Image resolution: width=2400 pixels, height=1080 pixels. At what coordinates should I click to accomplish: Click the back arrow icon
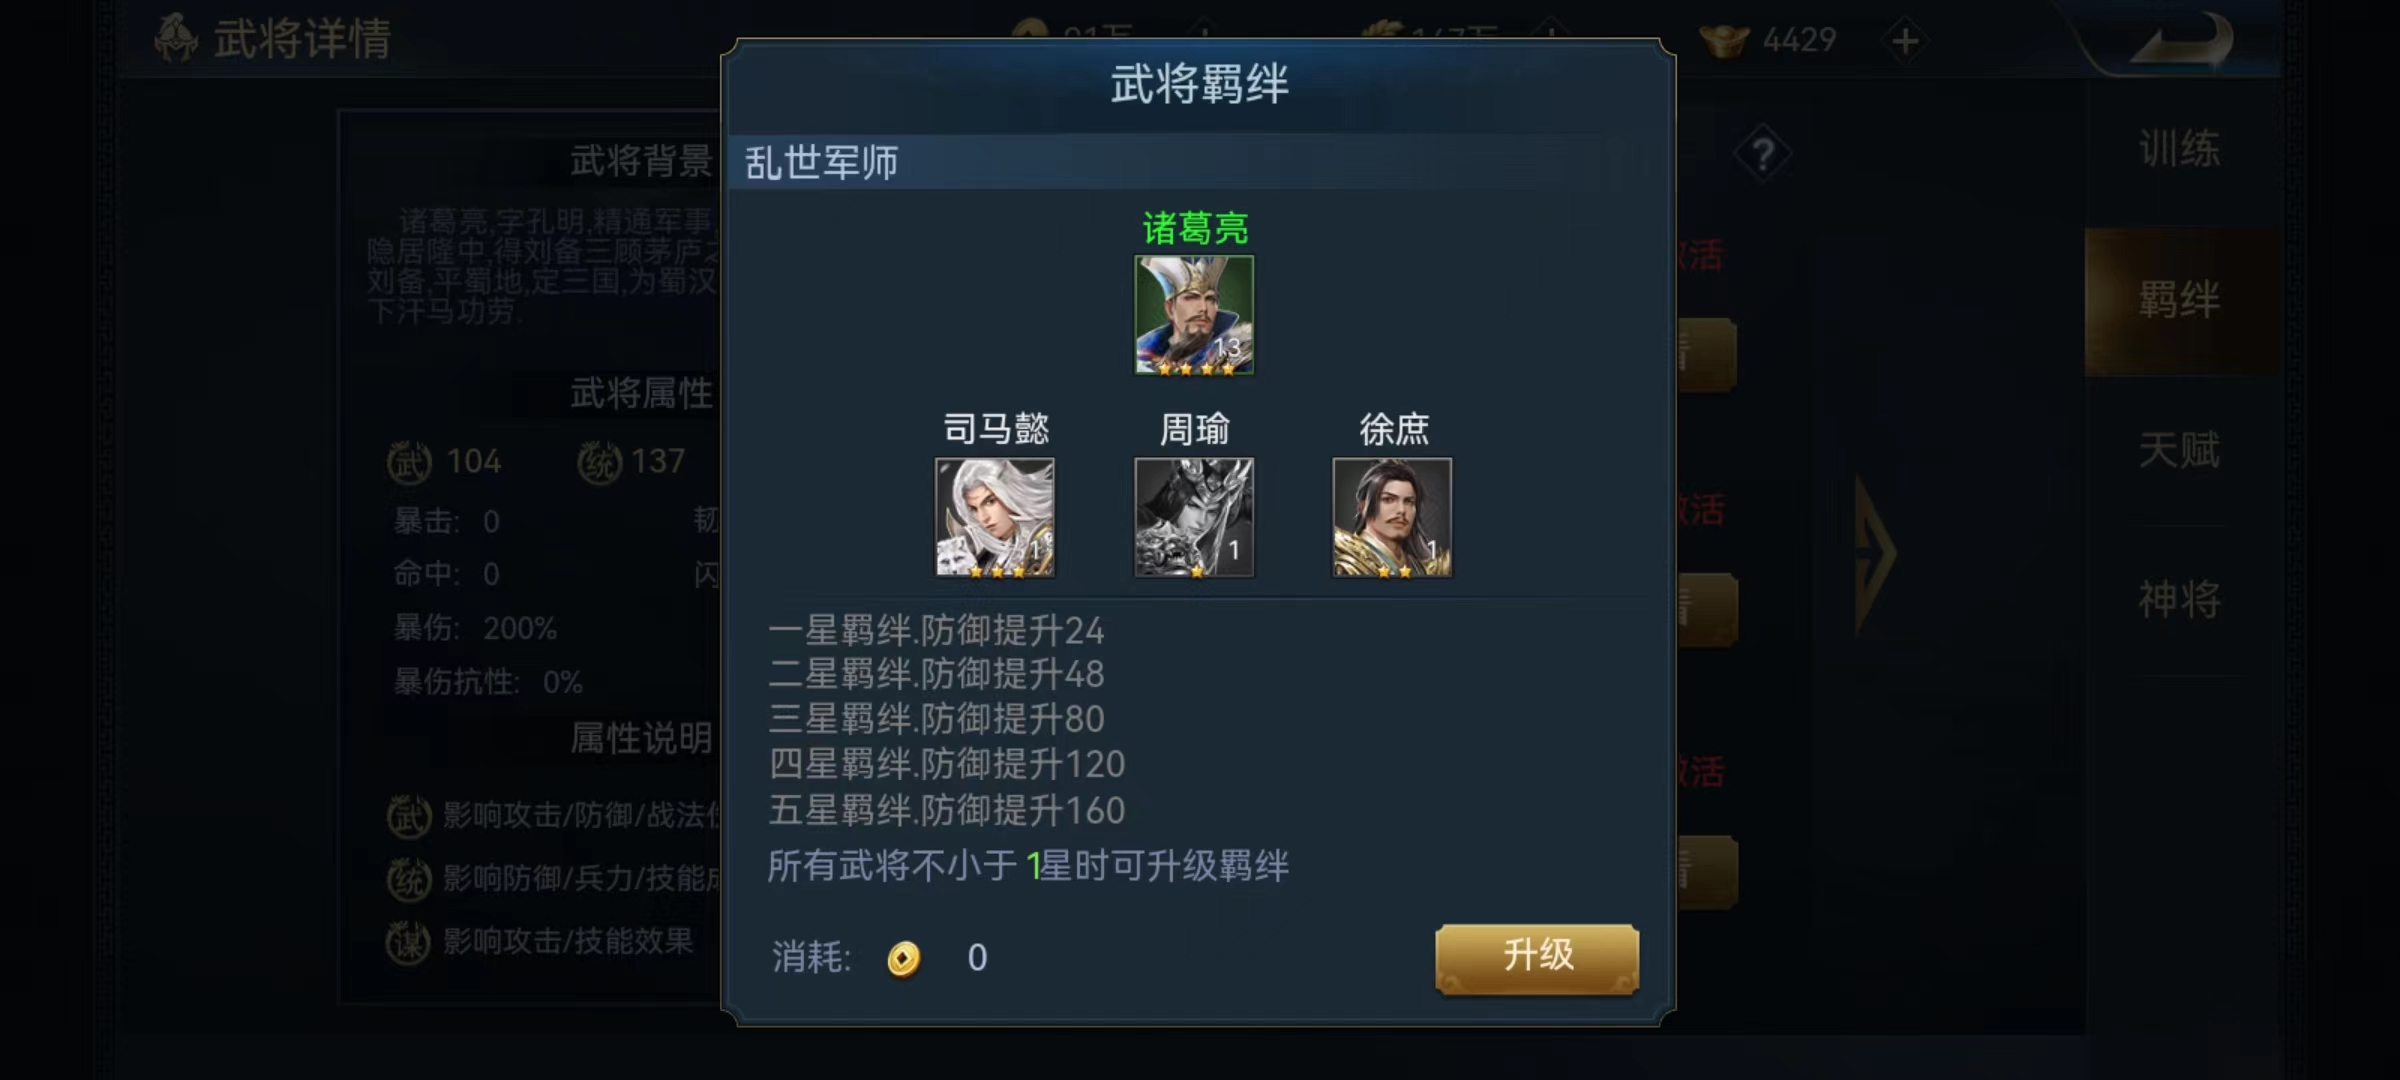point(2180,40)
